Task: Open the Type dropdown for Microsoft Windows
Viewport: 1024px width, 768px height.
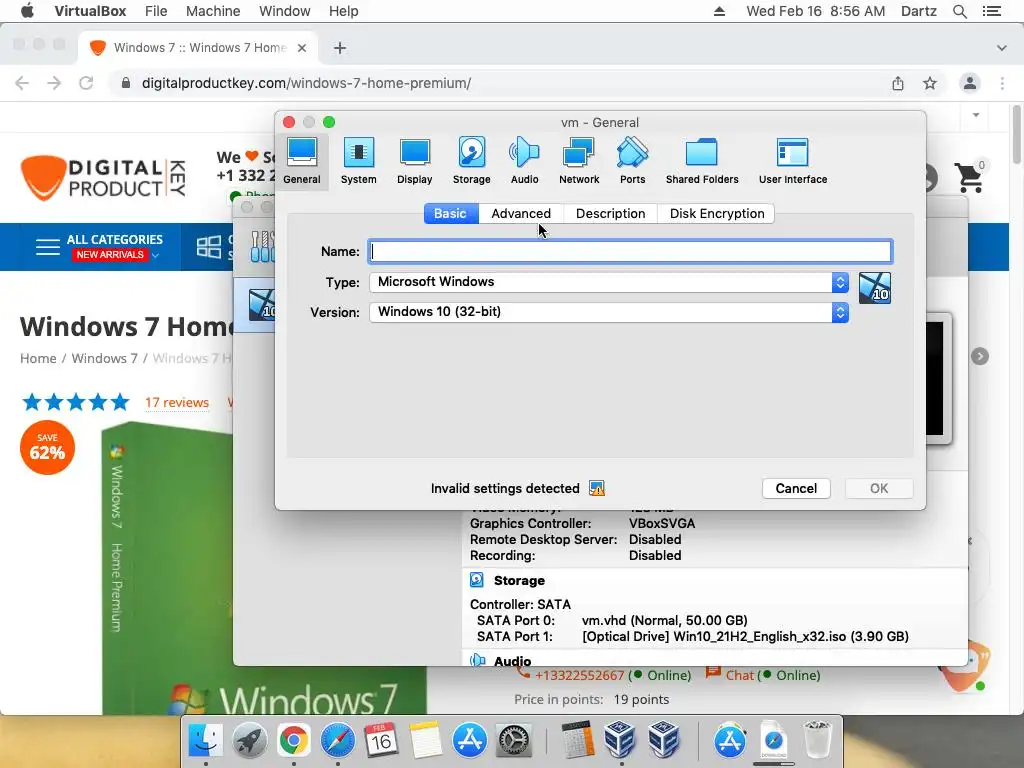Action: pos(609,282)
